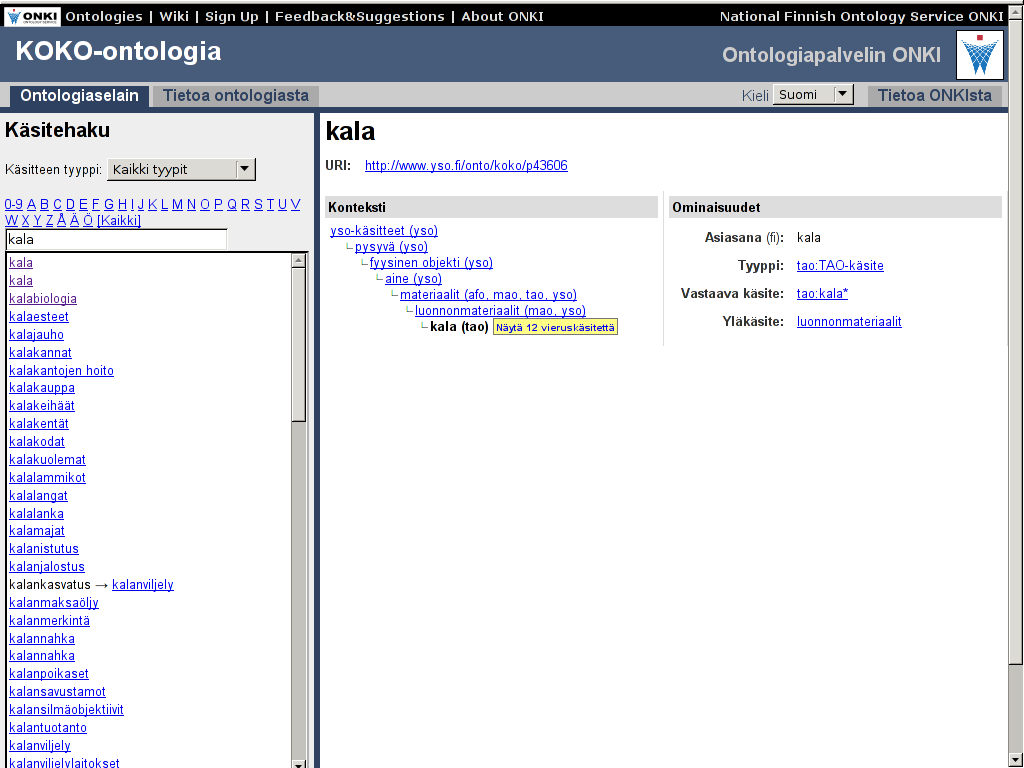Select kalalanka in results list

click(x=37, y=513)
